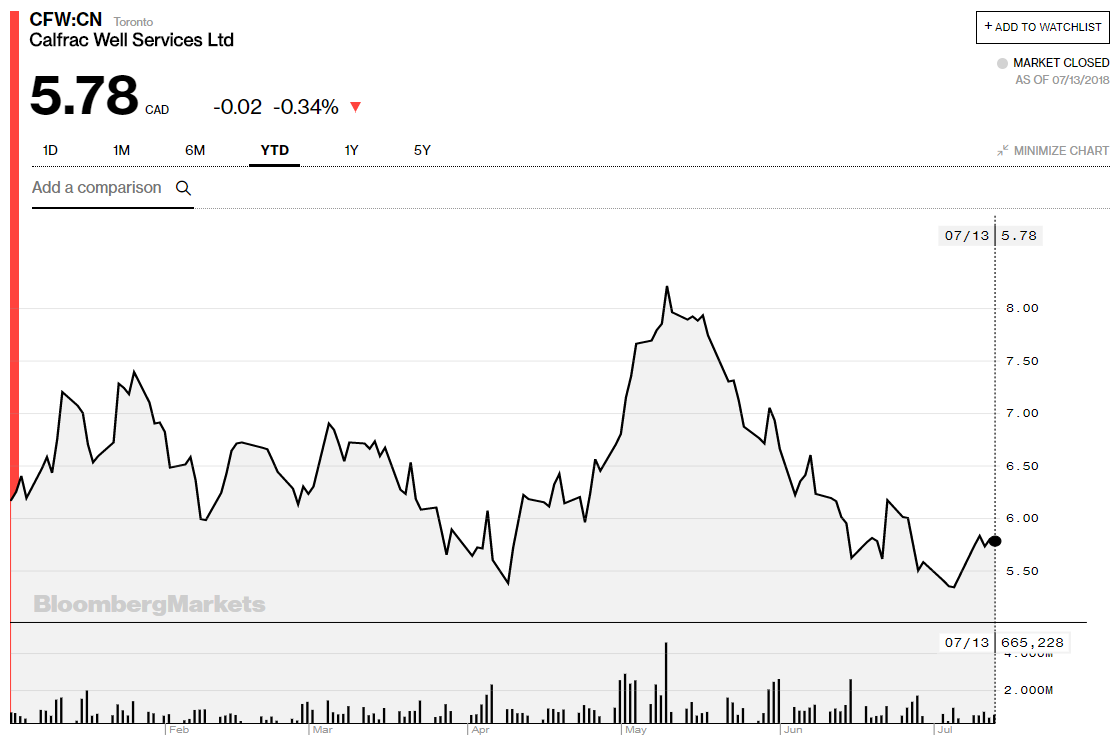Screen dimensions: 1117x742
Task: Click the May x-axis label
Action: point(635,730)
